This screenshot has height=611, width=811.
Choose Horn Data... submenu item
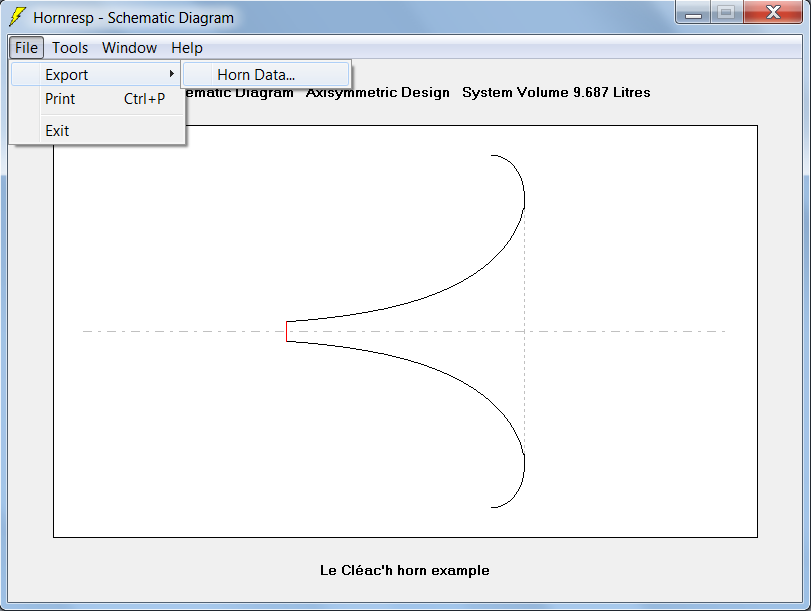[266, 74]
